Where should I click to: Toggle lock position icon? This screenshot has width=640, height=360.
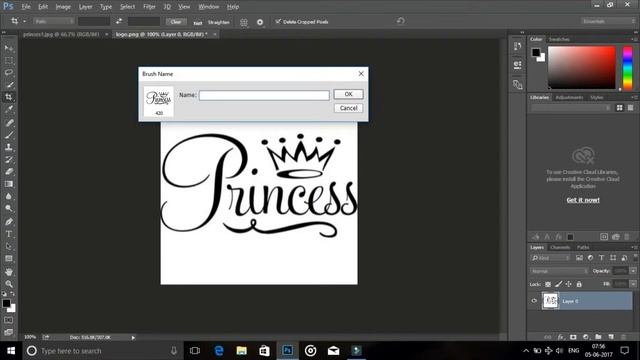click(x=569, y=284)
